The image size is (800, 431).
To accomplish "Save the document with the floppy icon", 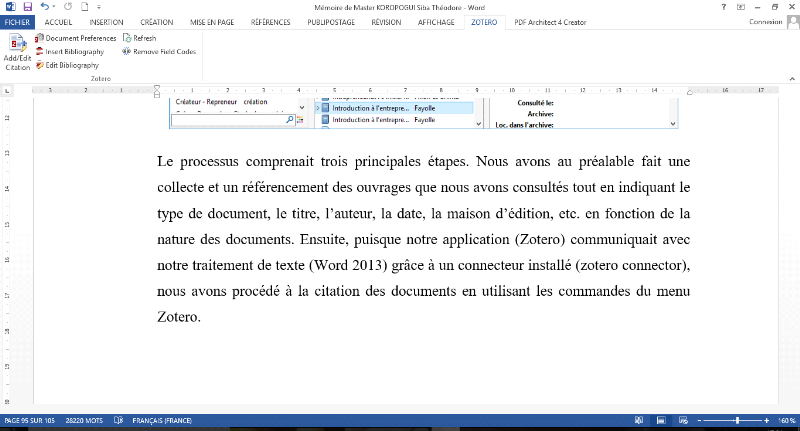I will point(27,6).
